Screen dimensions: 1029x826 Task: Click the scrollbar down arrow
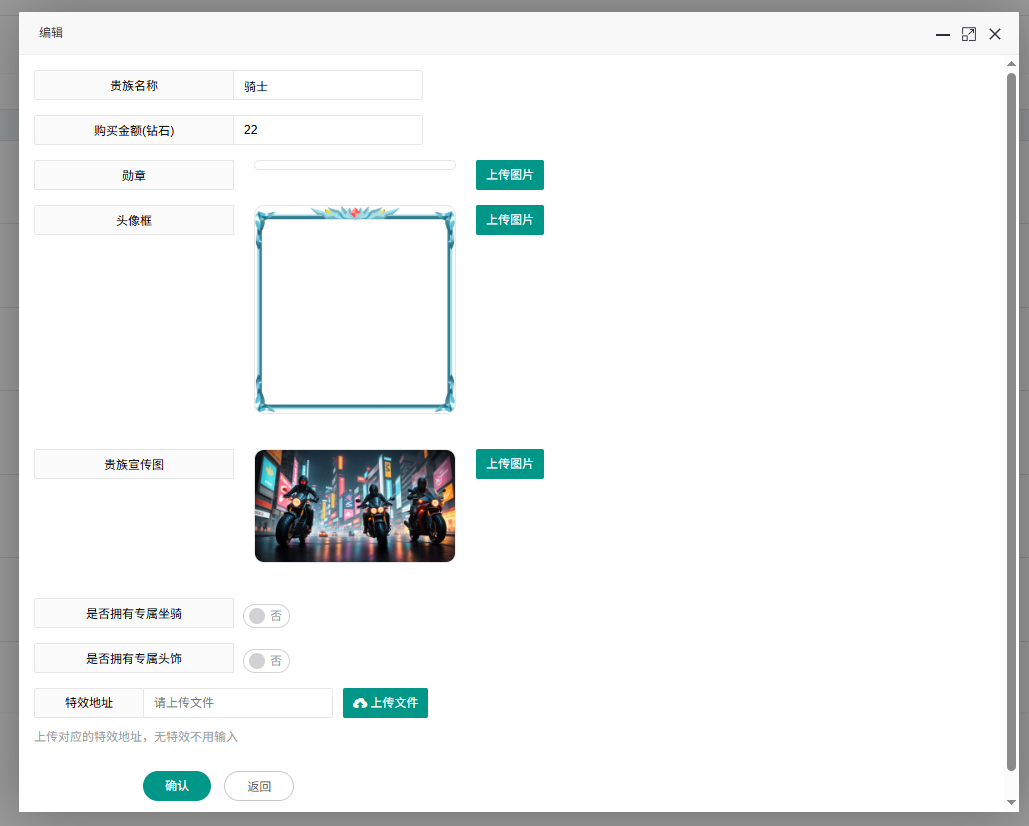point(1011,802)
